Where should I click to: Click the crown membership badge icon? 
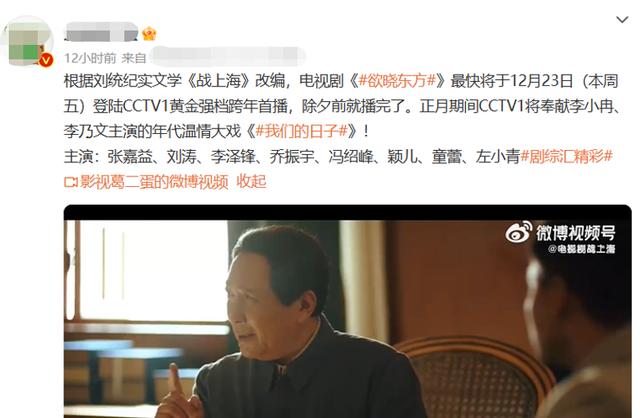149,33
